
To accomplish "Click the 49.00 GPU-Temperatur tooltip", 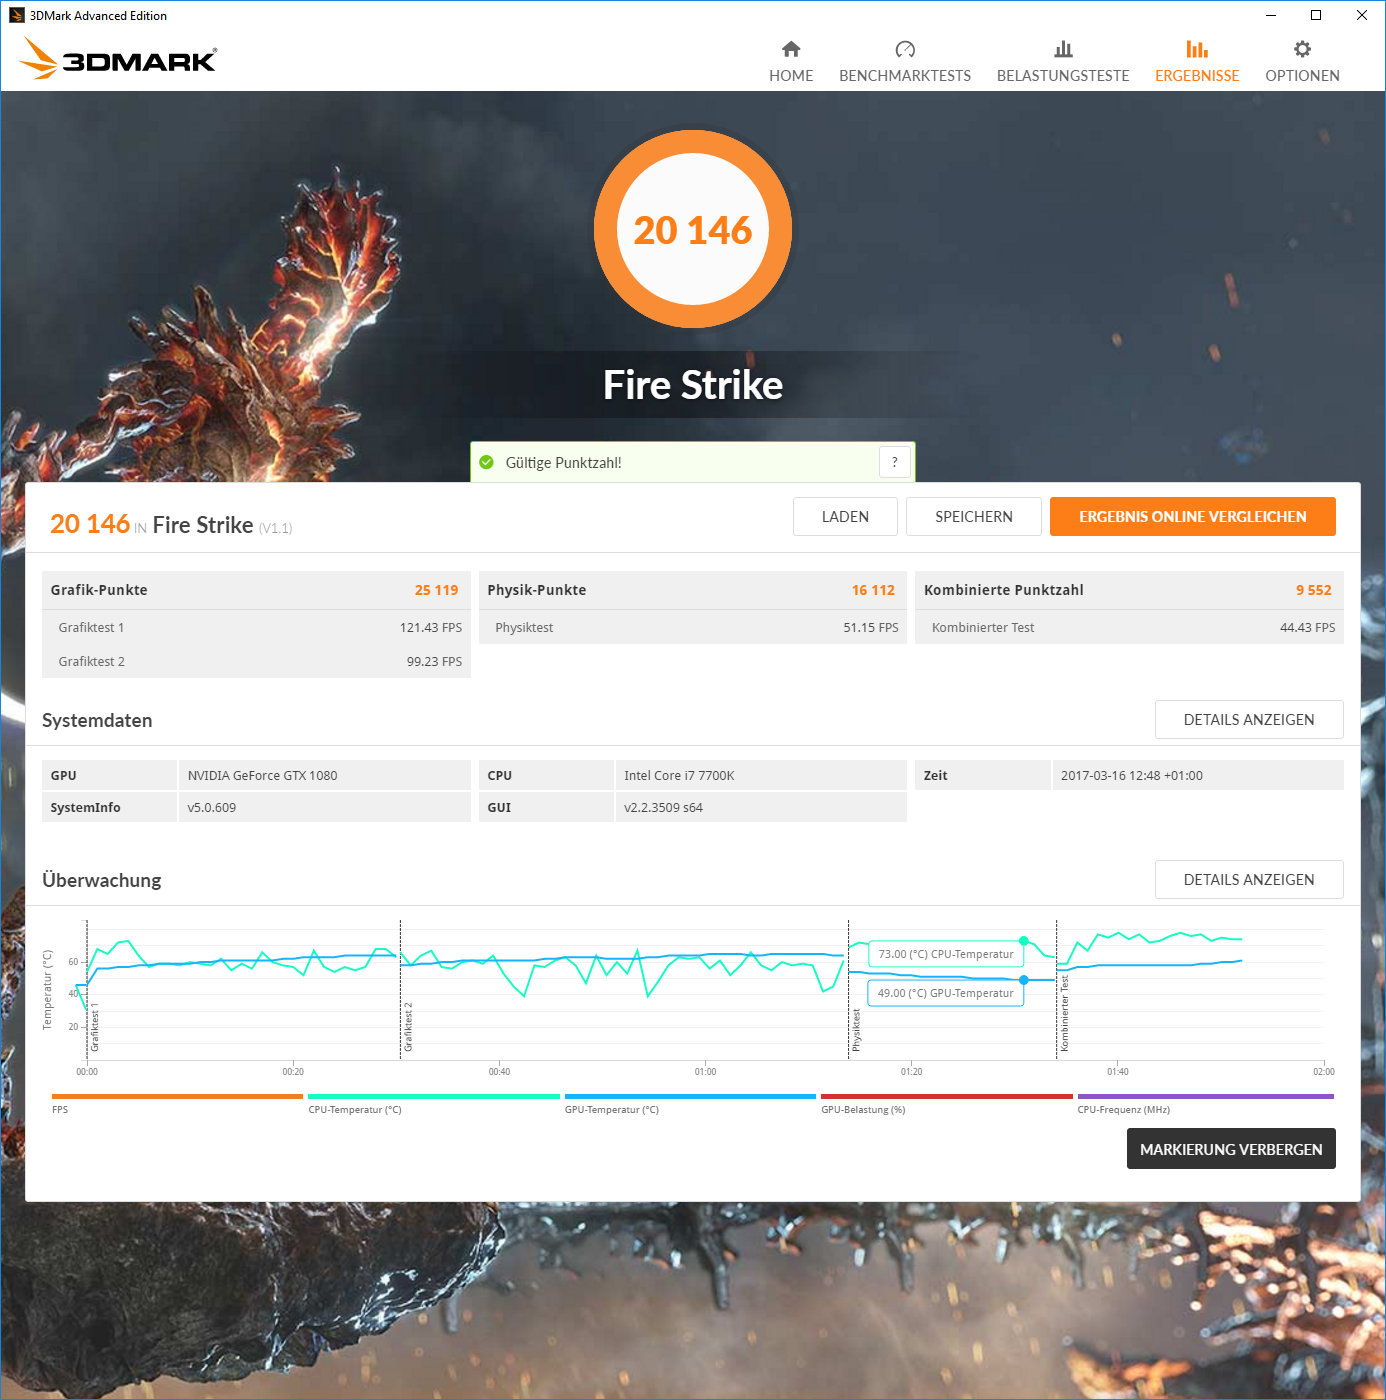I will (946, 993).
